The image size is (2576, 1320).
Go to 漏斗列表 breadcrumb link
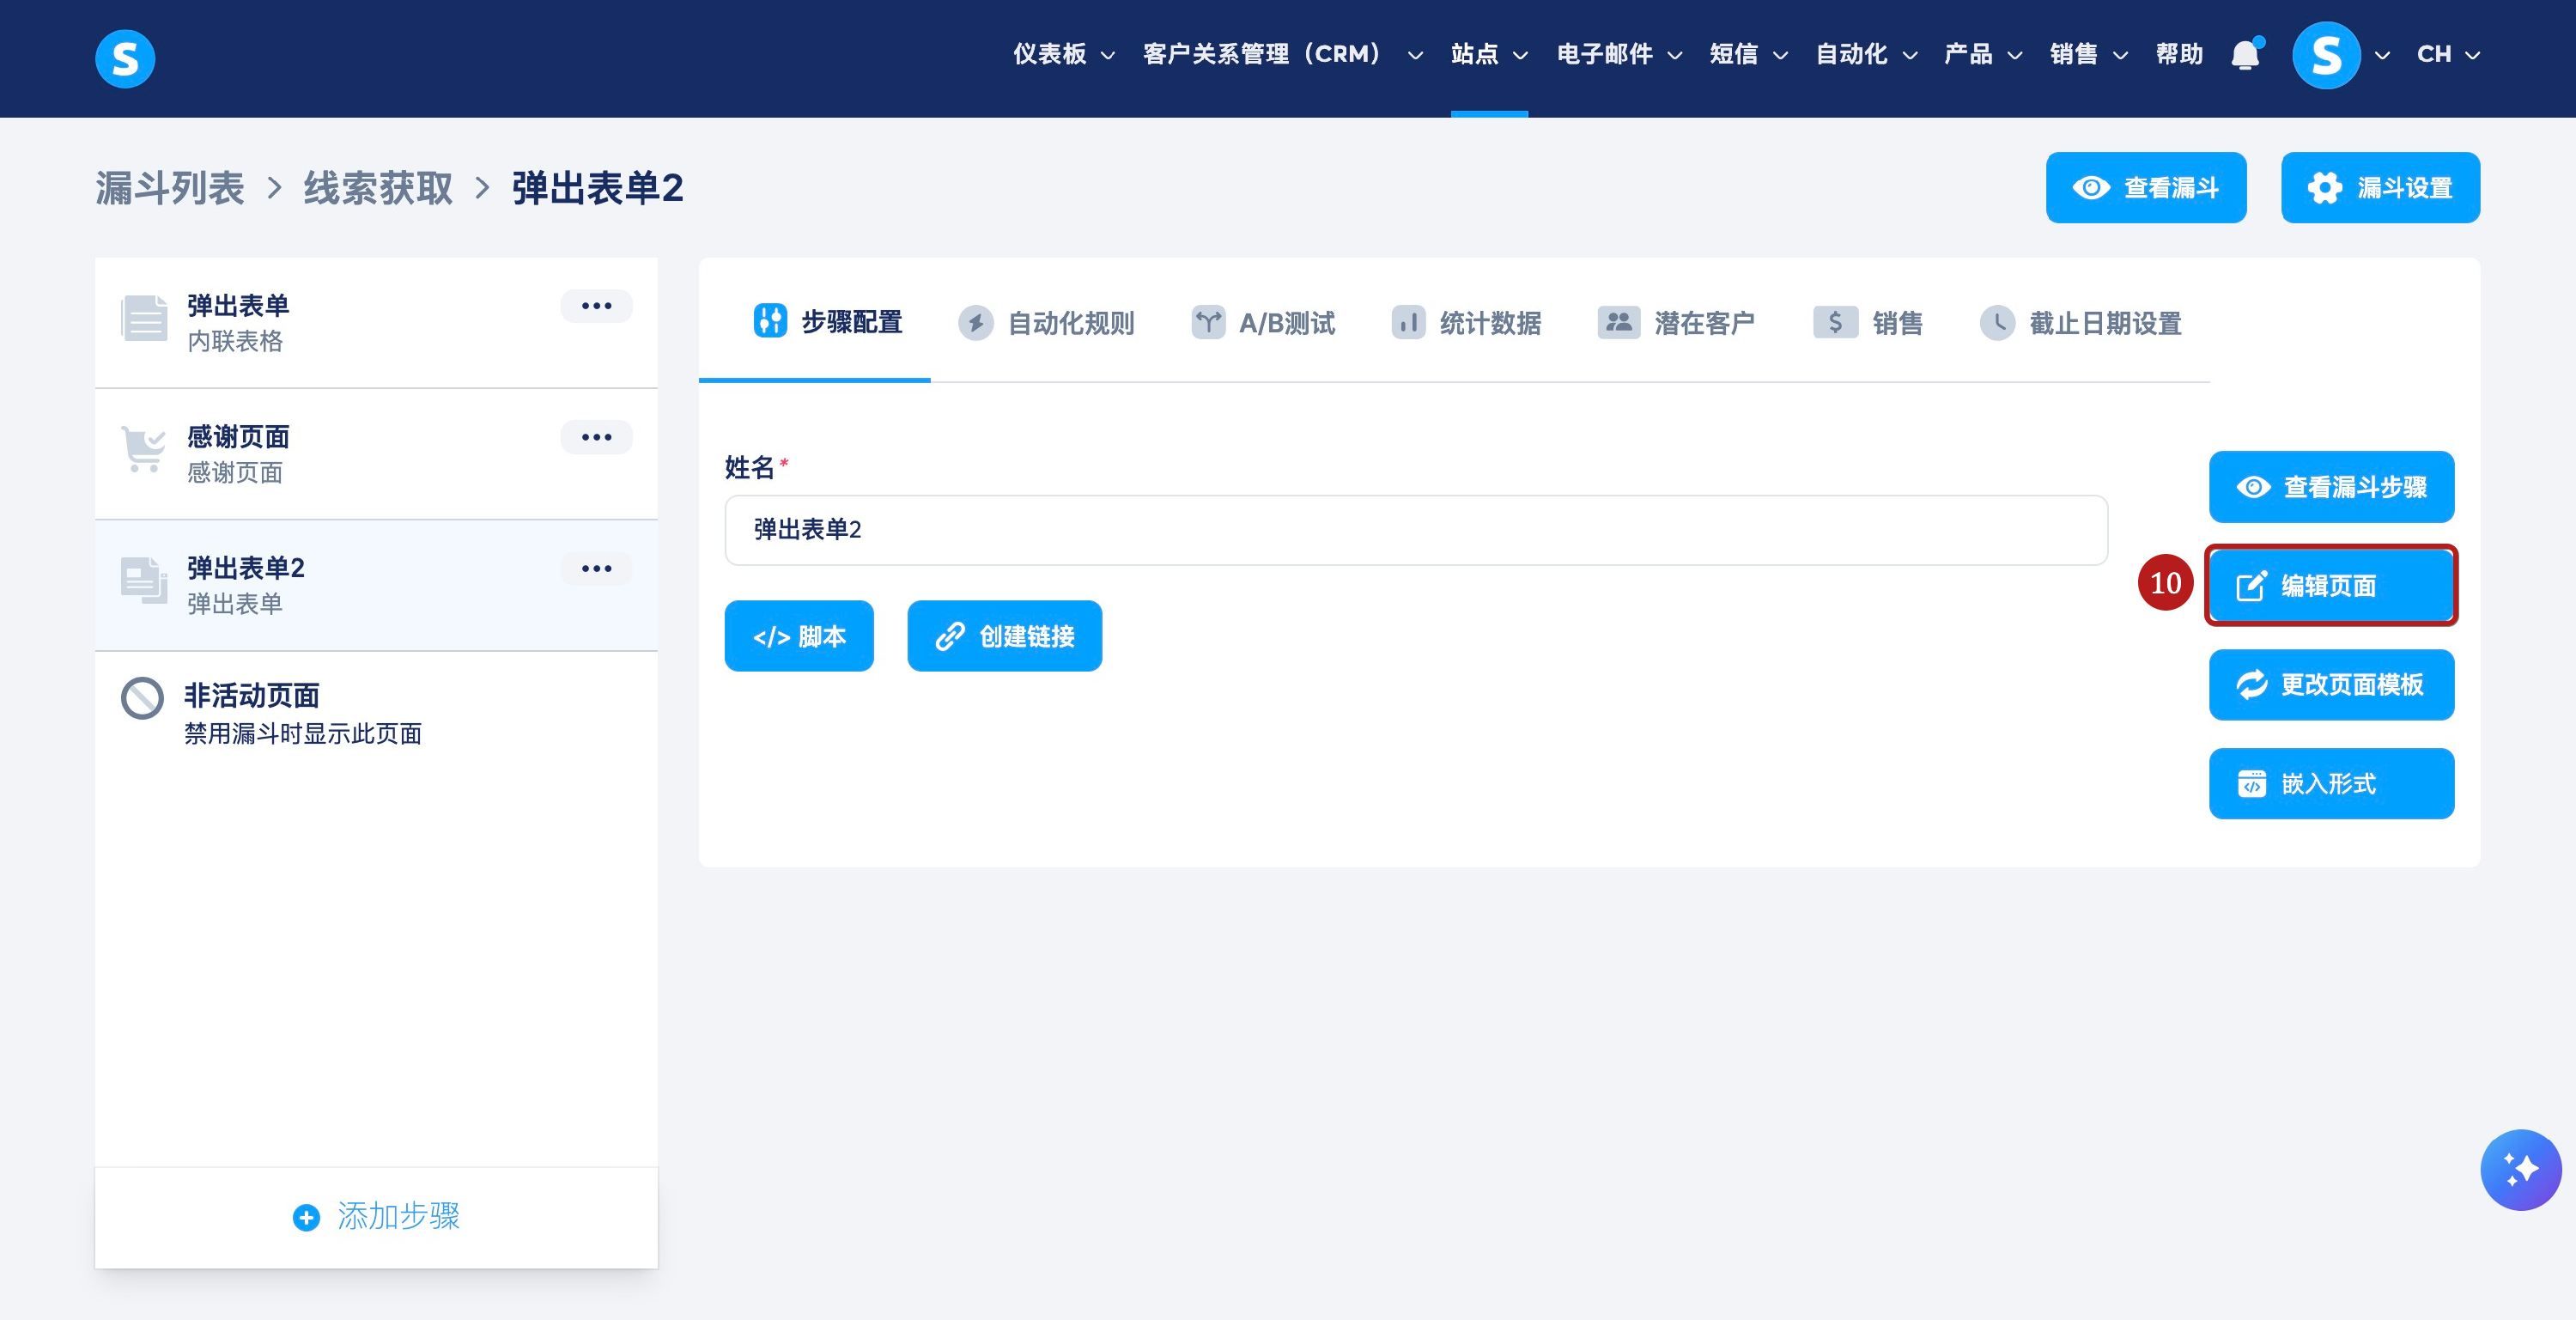coord(170,188)
